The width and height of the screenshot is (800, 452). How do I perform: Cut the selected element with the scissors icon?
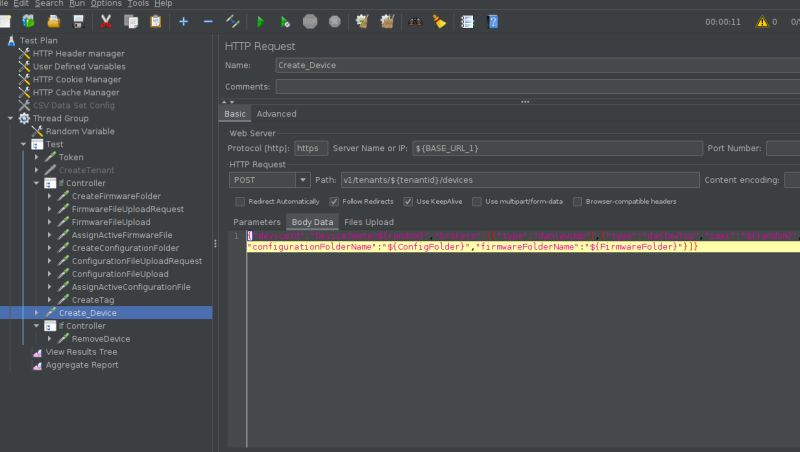[106, 21]
